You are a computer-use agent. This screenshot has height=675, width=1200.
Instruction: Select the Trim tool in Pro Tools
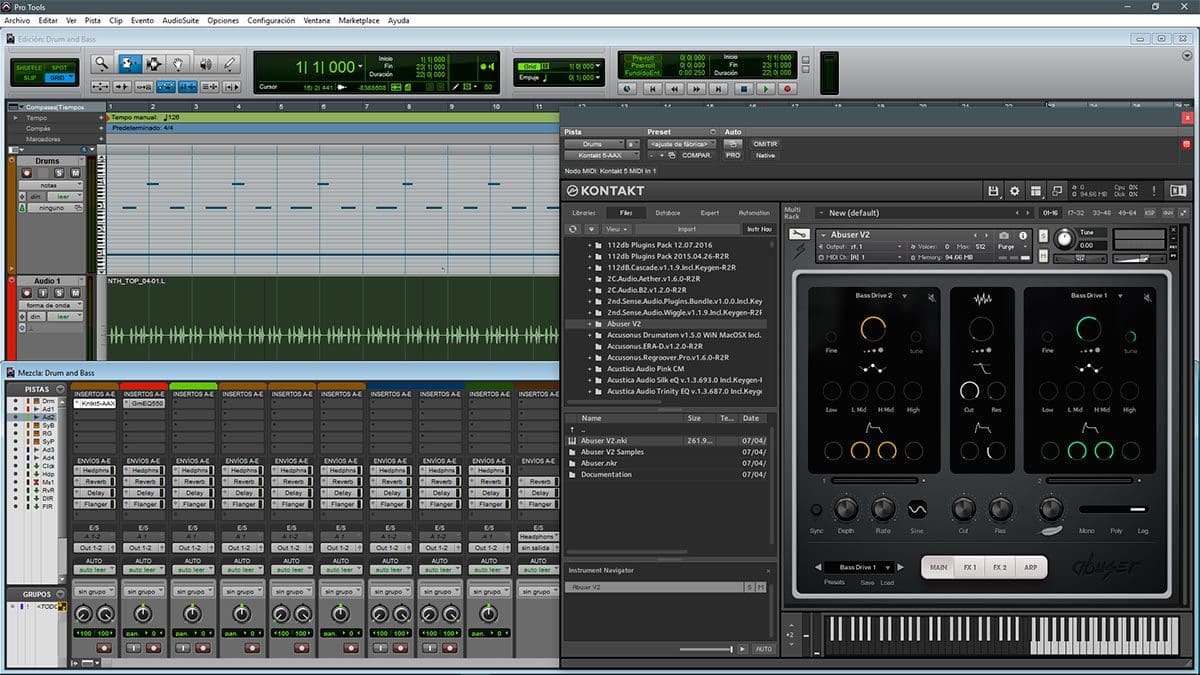coord(130,64)
